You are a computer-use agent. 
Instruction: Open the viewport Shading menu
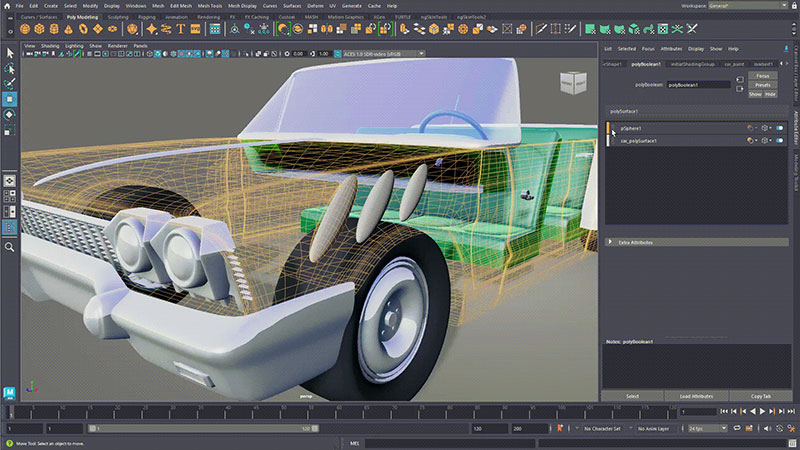(x=50, y=46)
